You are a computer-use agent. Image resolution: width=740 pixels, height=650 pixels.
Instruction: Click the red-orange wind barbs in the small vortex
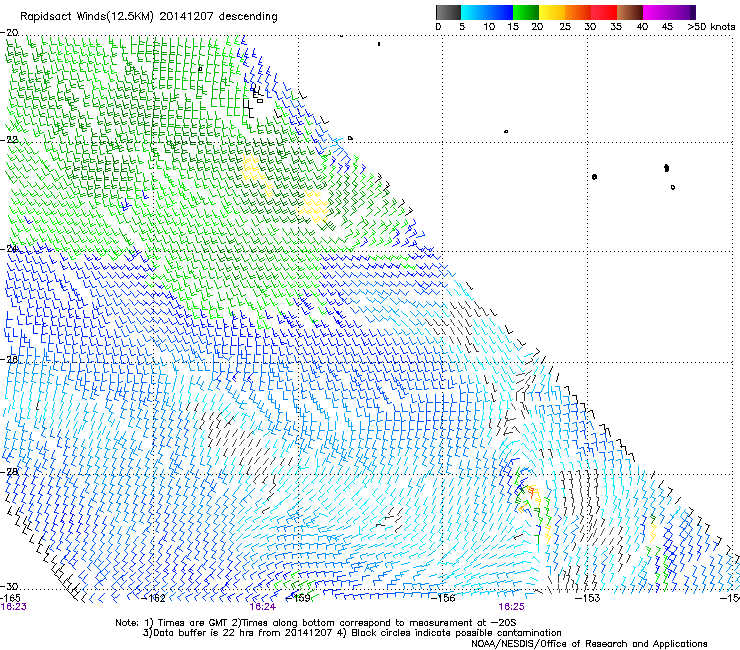pyautogui.click(x=532, y=492)
